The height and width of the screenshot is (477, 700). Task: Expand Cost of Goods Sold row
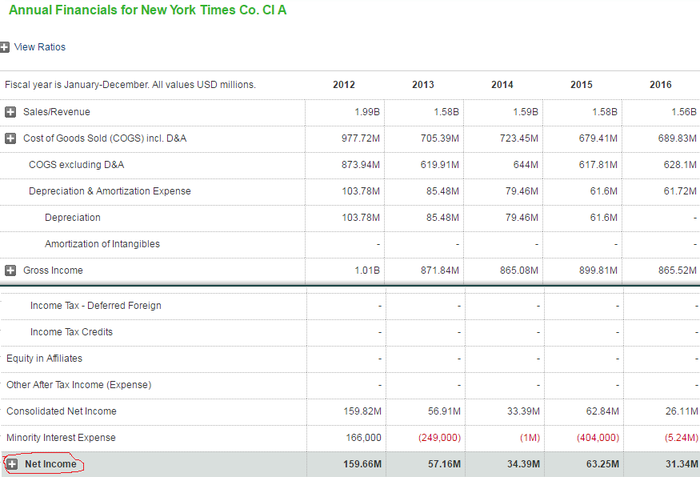(11, 138)
